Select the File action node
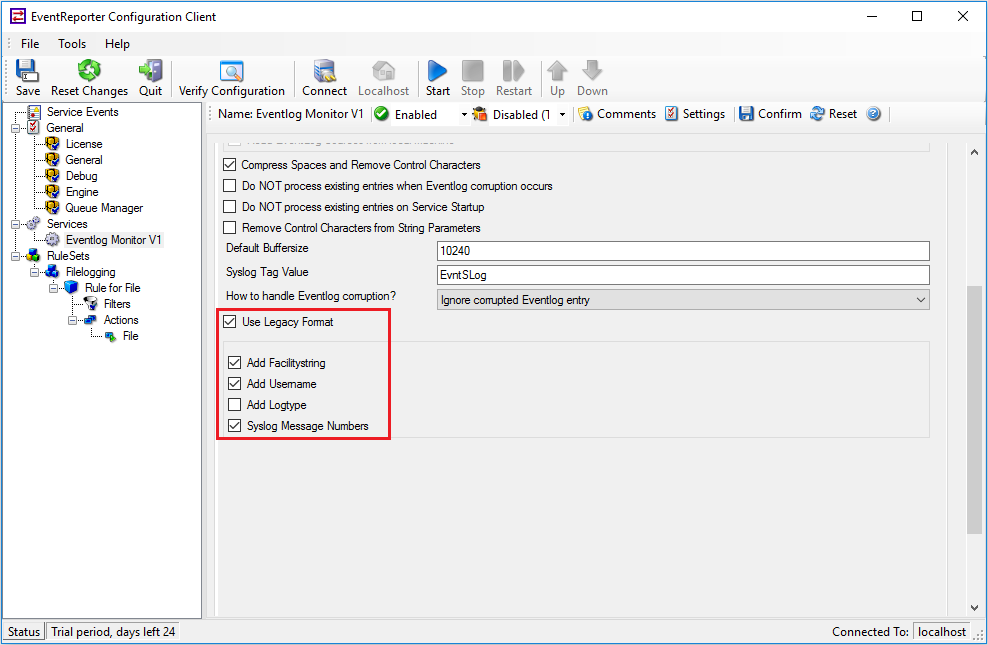This screenshot has width=988, height=645. [130, 336]
